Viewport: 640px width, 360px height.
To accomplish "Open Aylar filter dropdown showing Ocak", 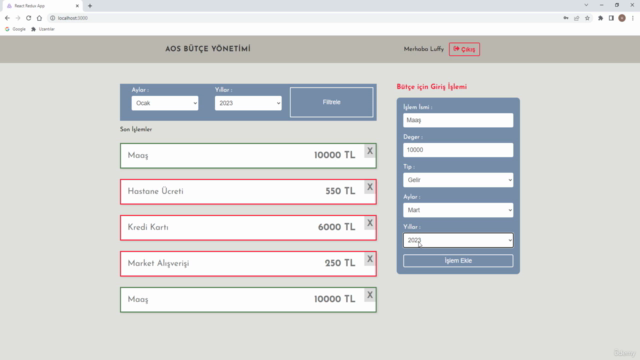I will 165,103.
